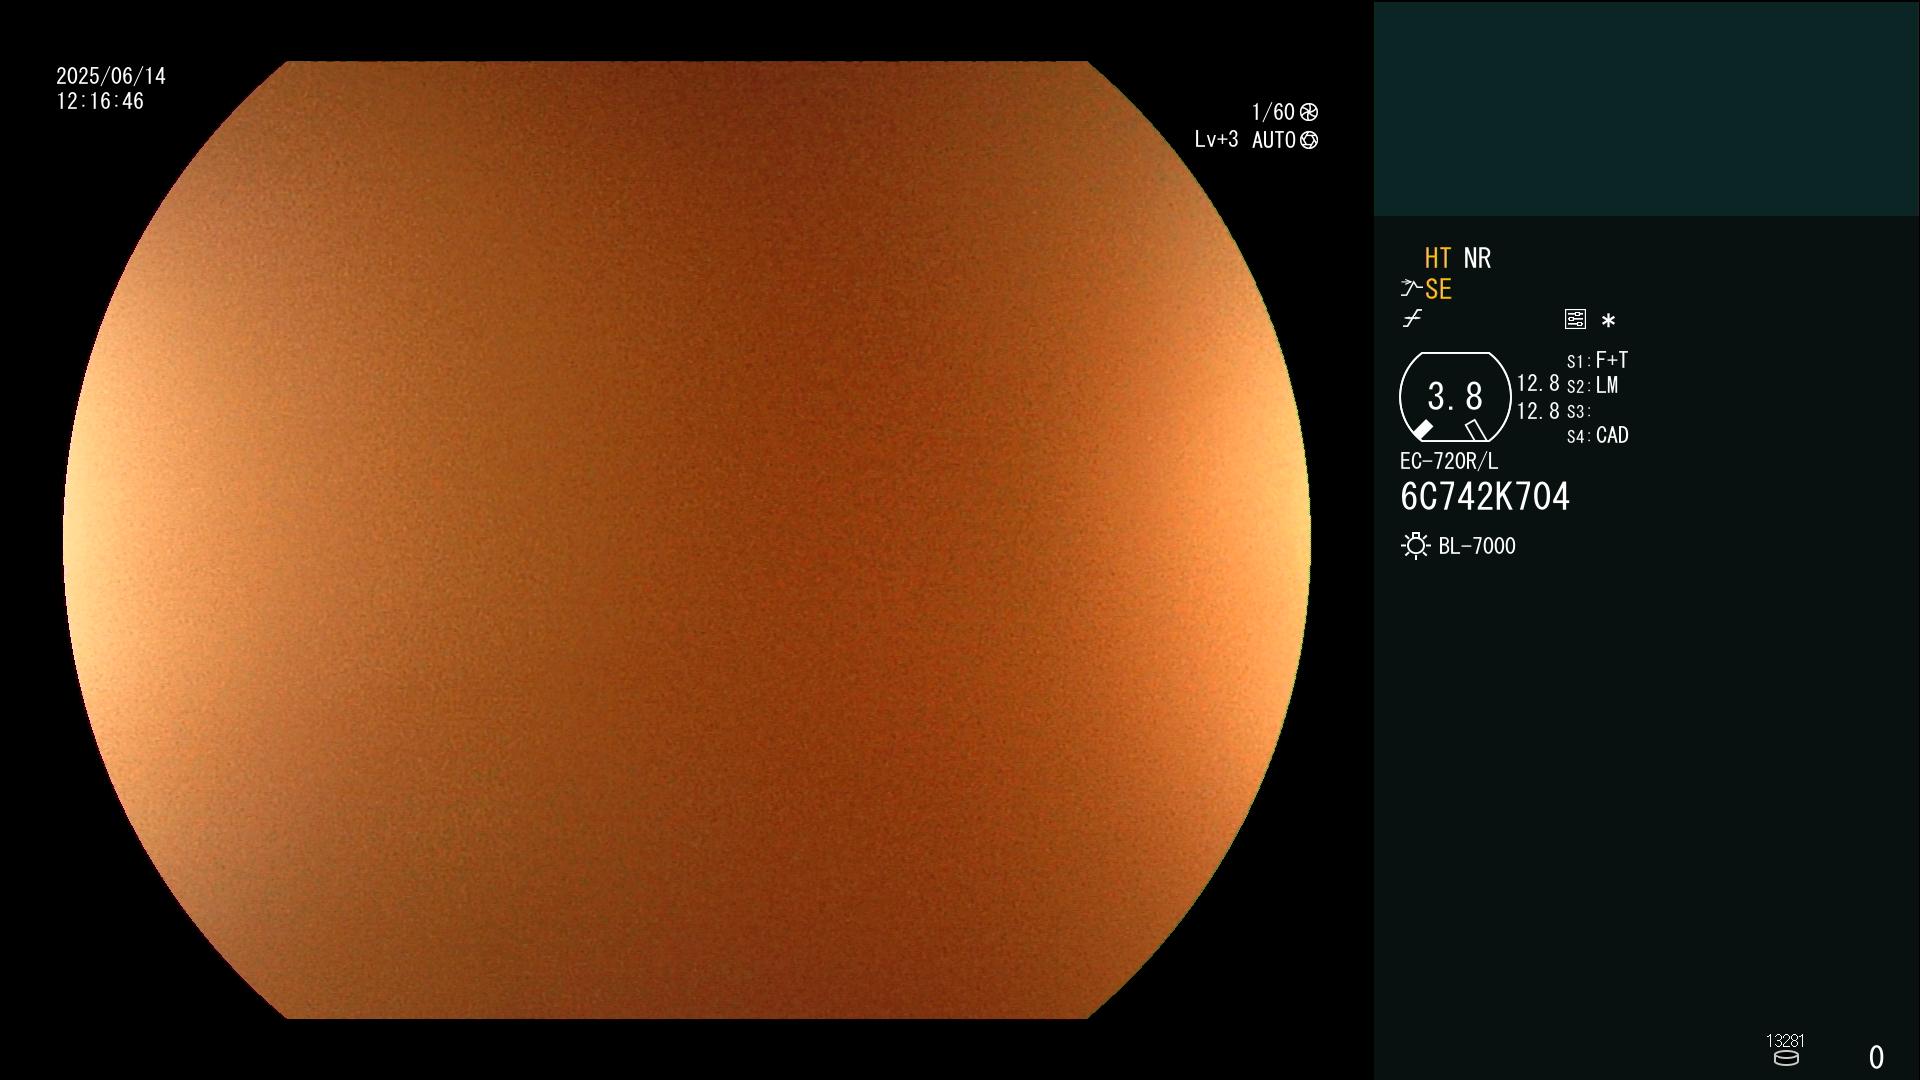
Task: Click the empty S3 switch label
Action: coord(1580,411)
